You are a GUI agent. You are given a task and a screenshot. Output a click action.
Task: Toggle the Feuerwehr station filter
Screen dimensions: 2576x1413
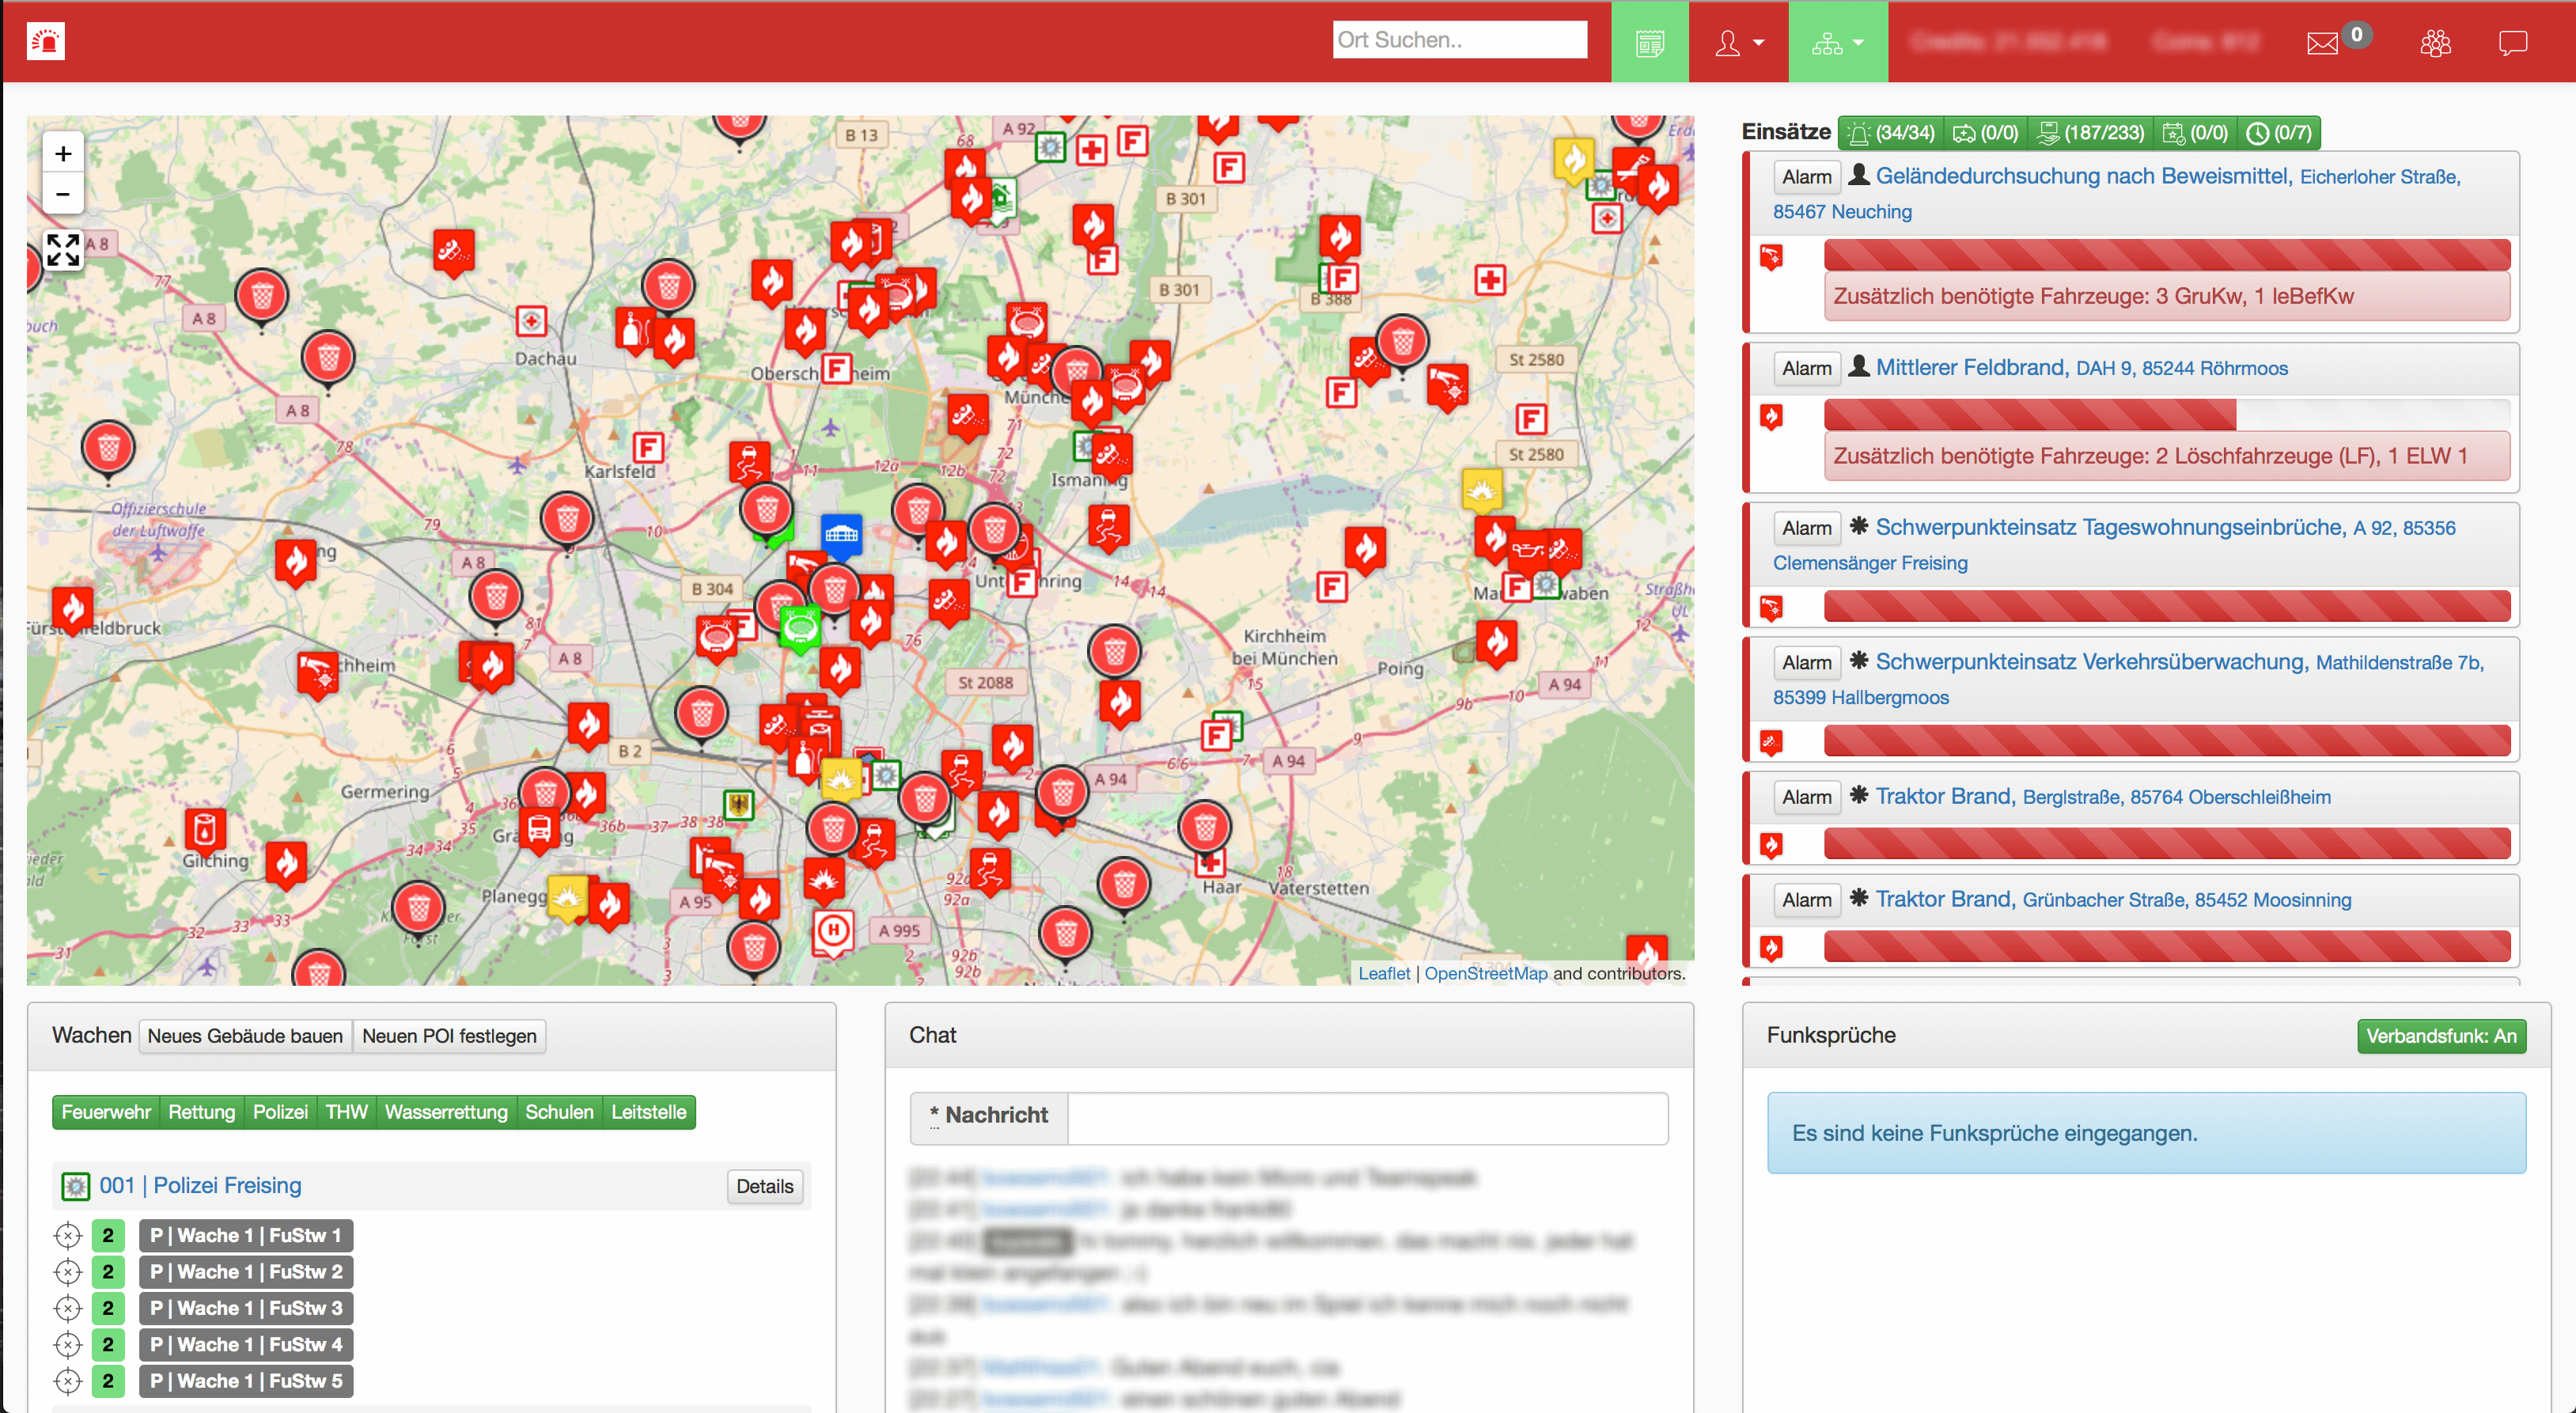[106, 1112]
